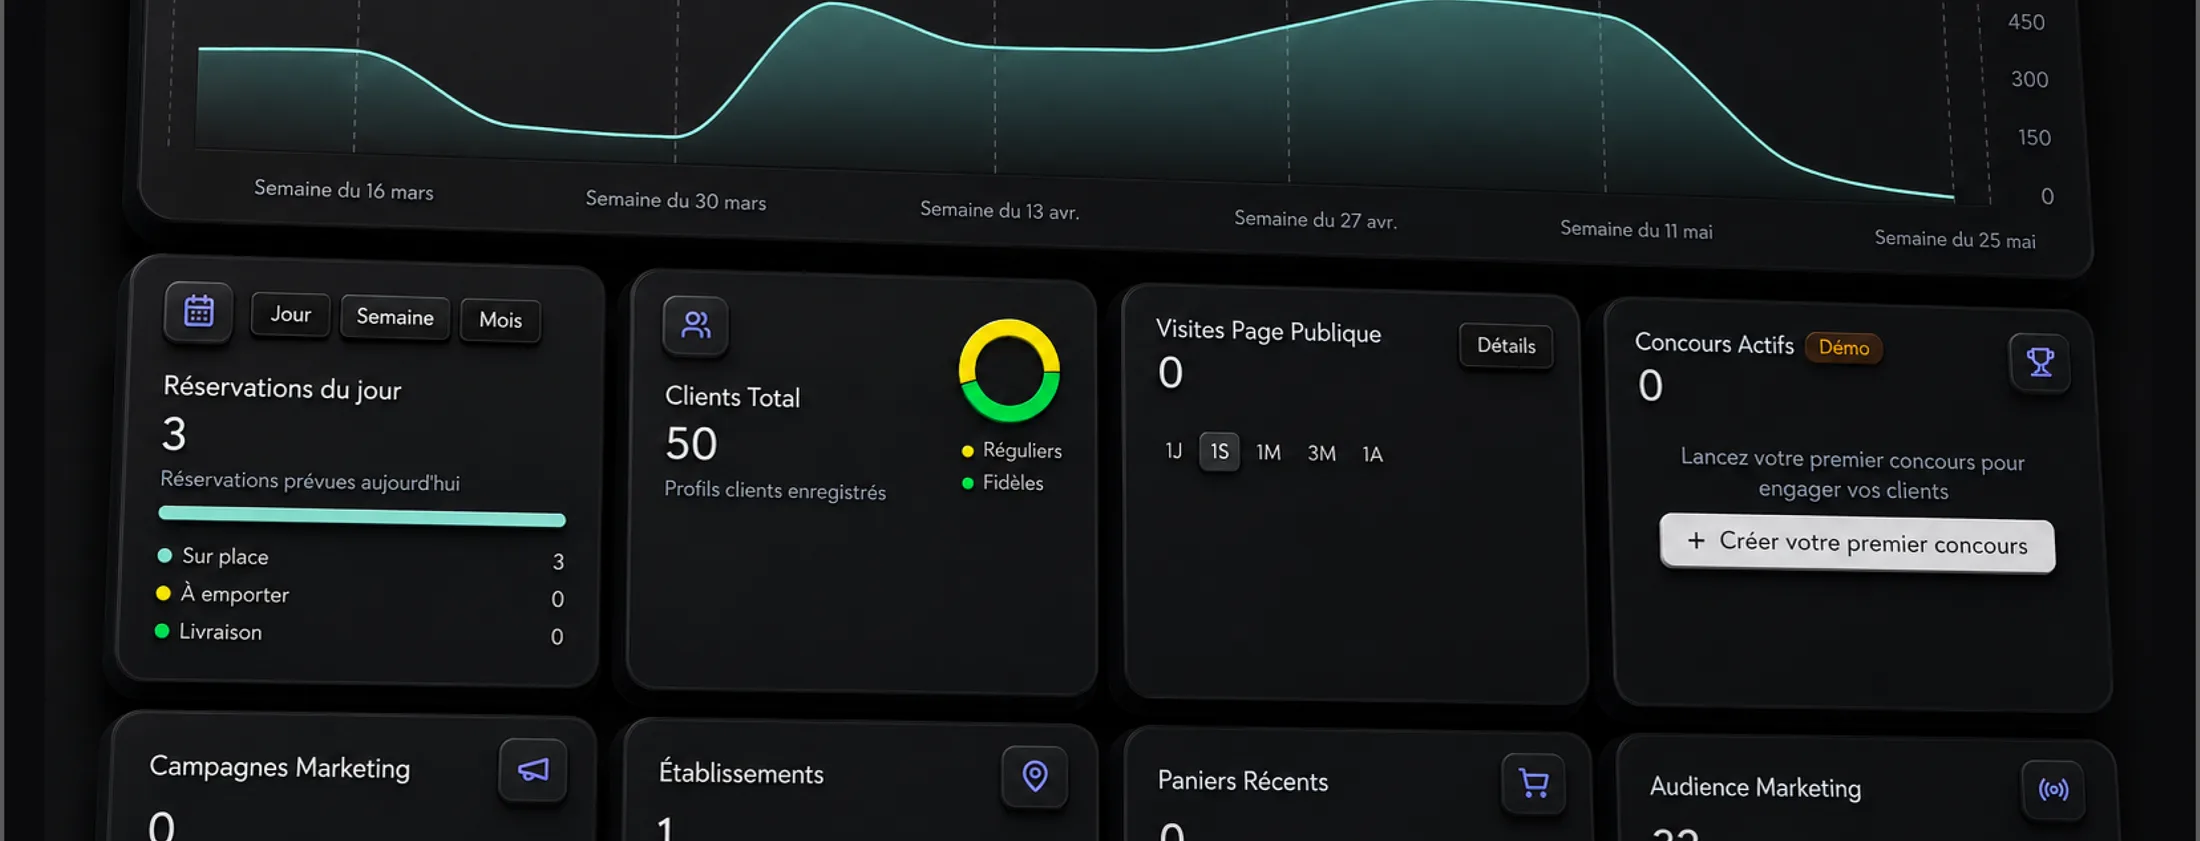Click the À emporter row

(360, 596)
